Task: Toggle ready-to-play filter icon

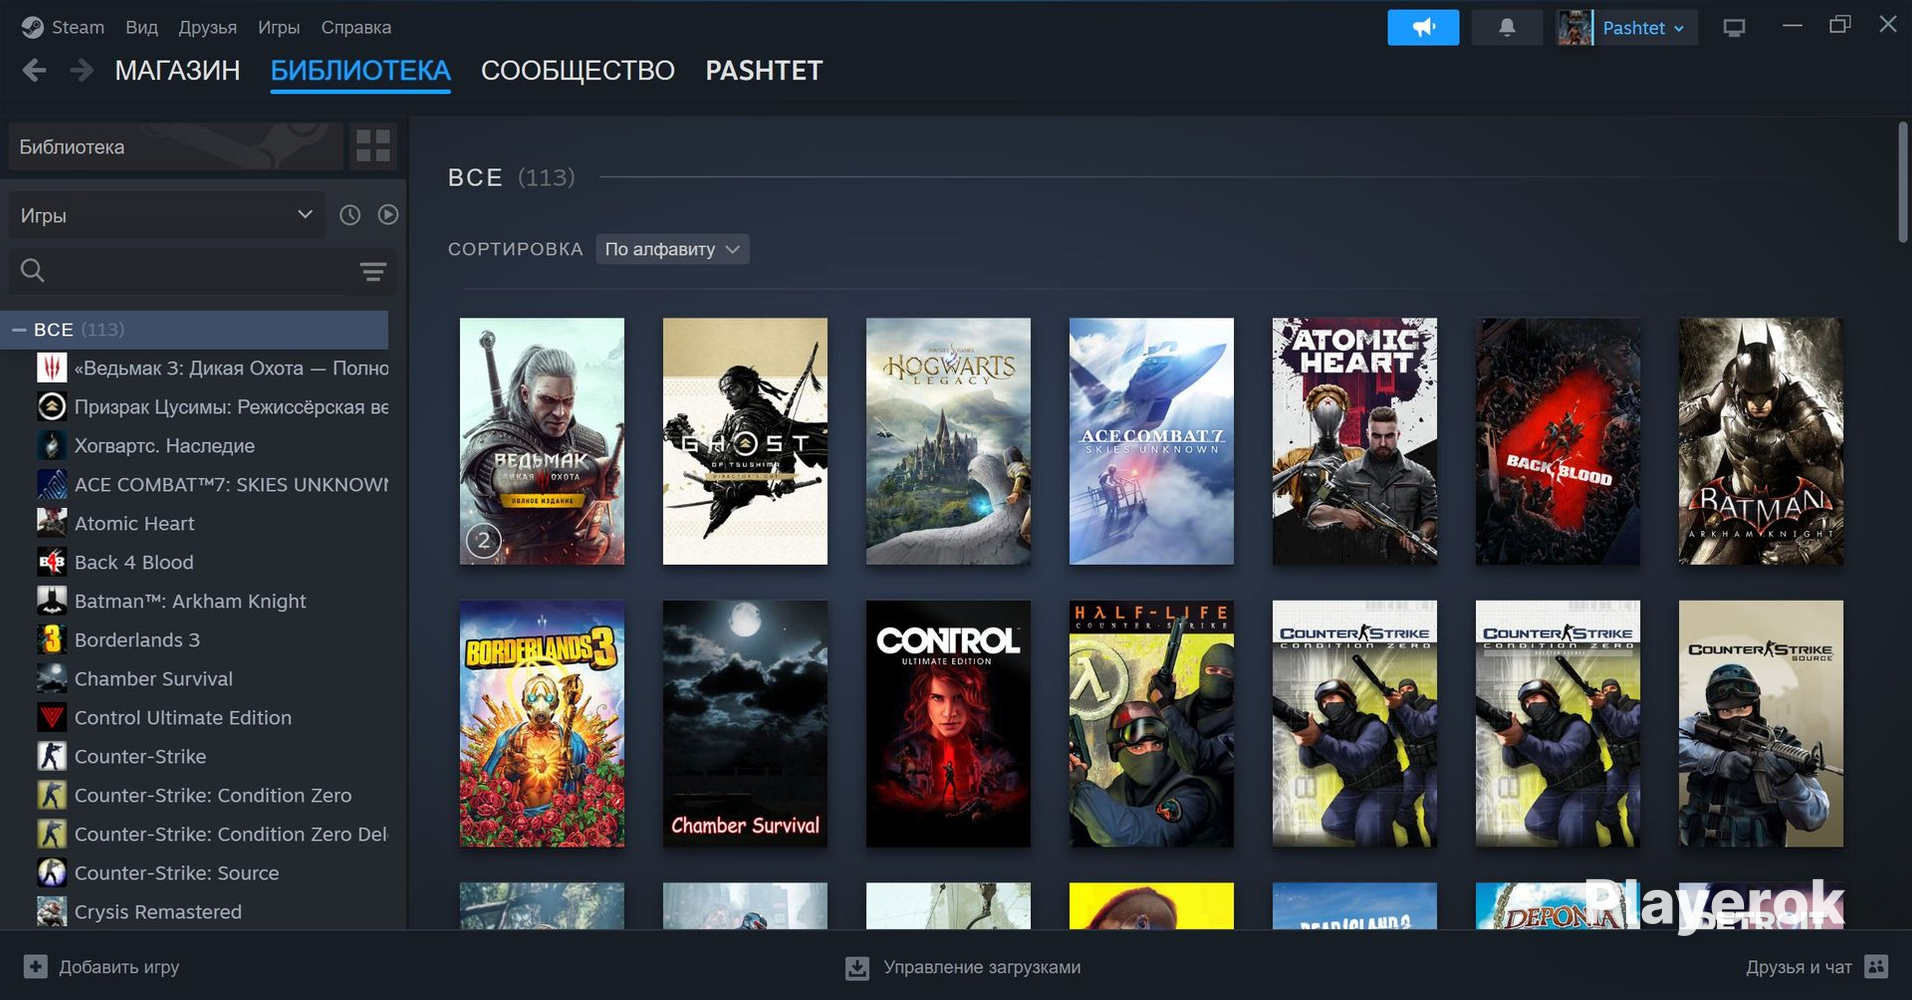Action: click(388, 215)
